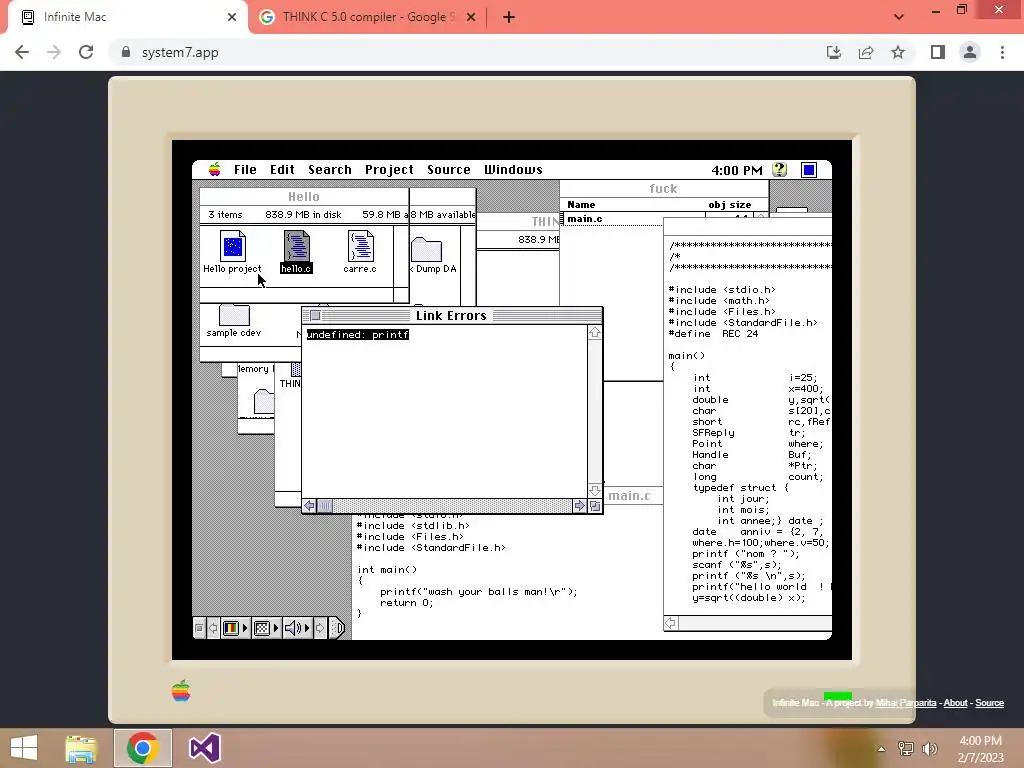
Task: Open the Source menu
Action: [449, 170]
